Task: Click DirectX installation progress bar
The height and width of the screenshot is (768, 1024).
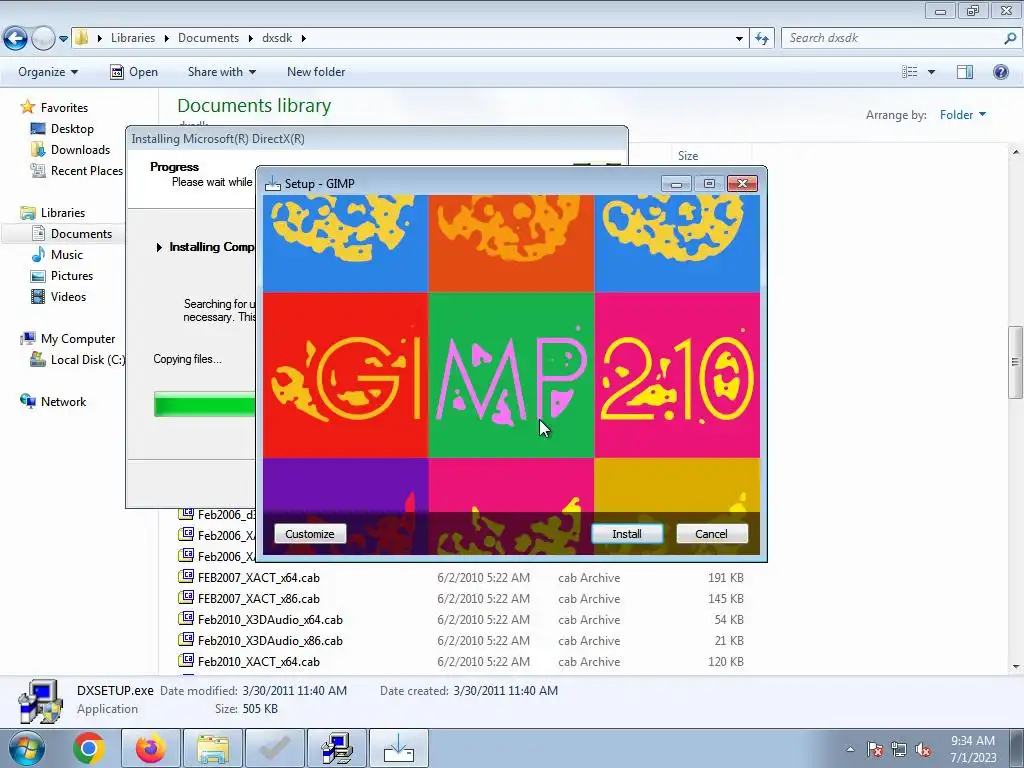Action: click(x=204, y=404)
